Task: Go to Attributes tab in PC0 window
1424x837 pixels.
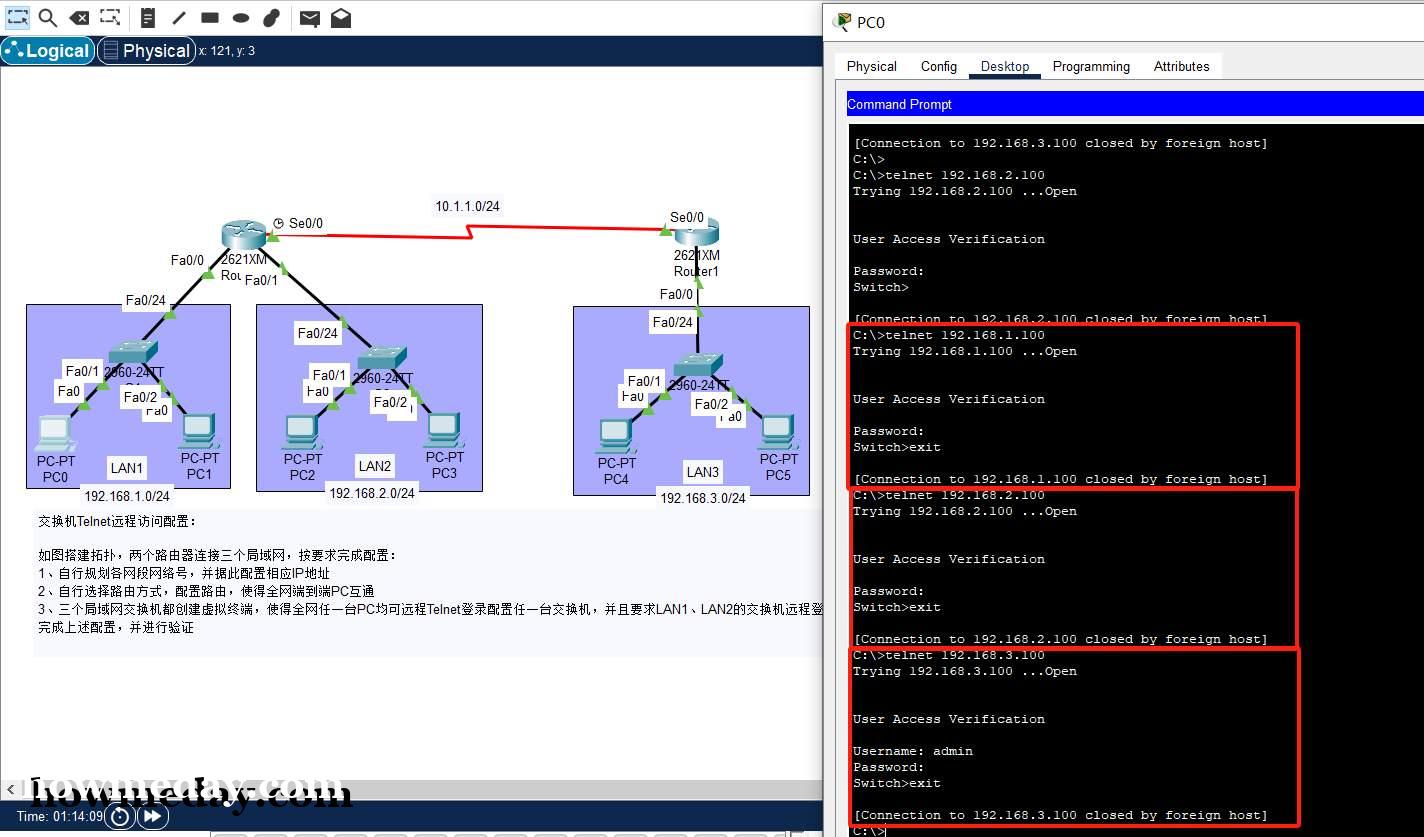Action: pos(1181,66)
